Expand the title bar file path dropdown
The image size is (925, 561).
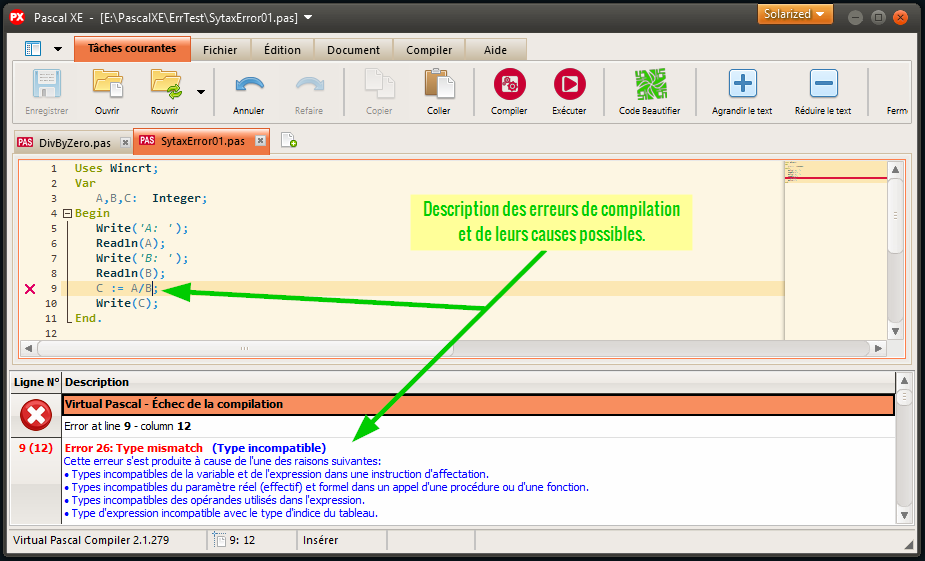pyautogui.click(x=308, y=17)
